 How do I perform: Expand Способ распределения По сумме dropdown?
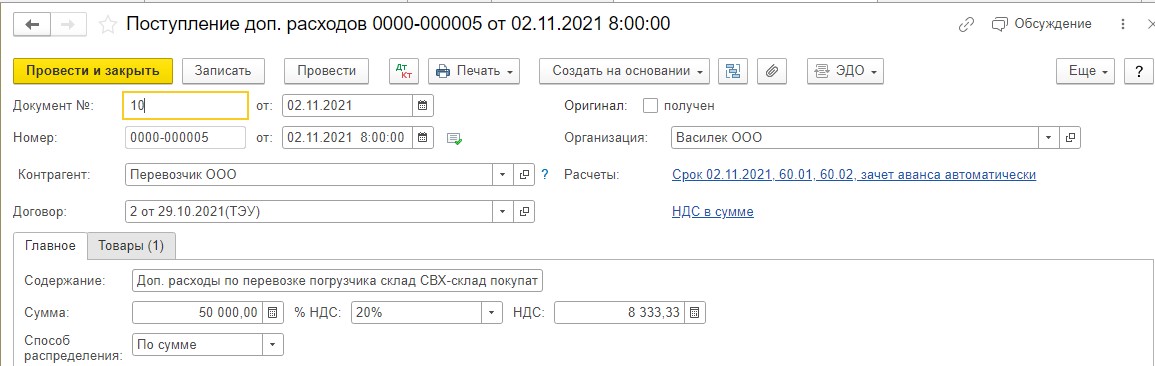[x=273, y=344]
